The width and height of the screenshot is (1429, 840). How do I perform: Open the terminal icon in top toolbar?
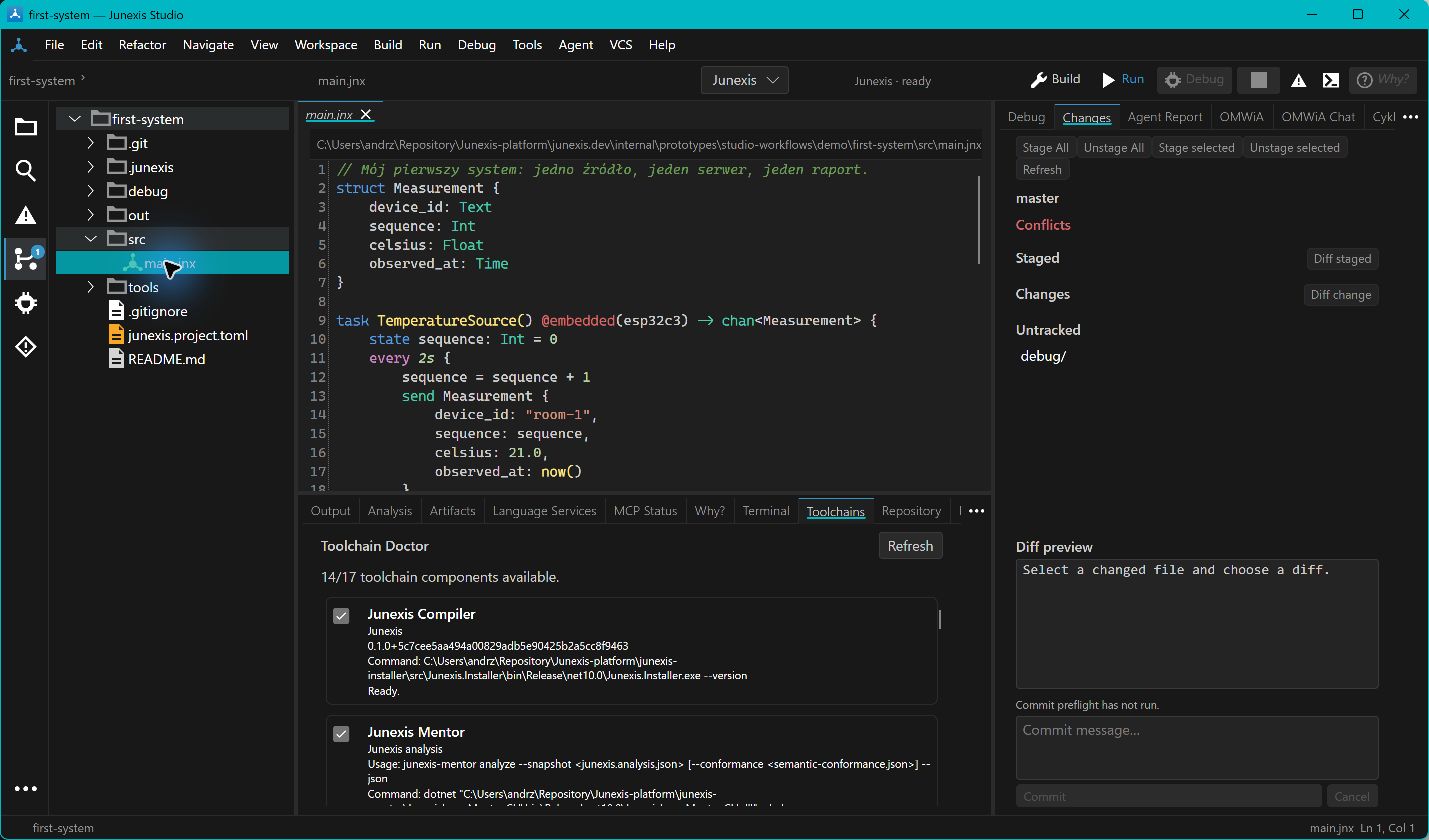click(x=1331, y=81)
